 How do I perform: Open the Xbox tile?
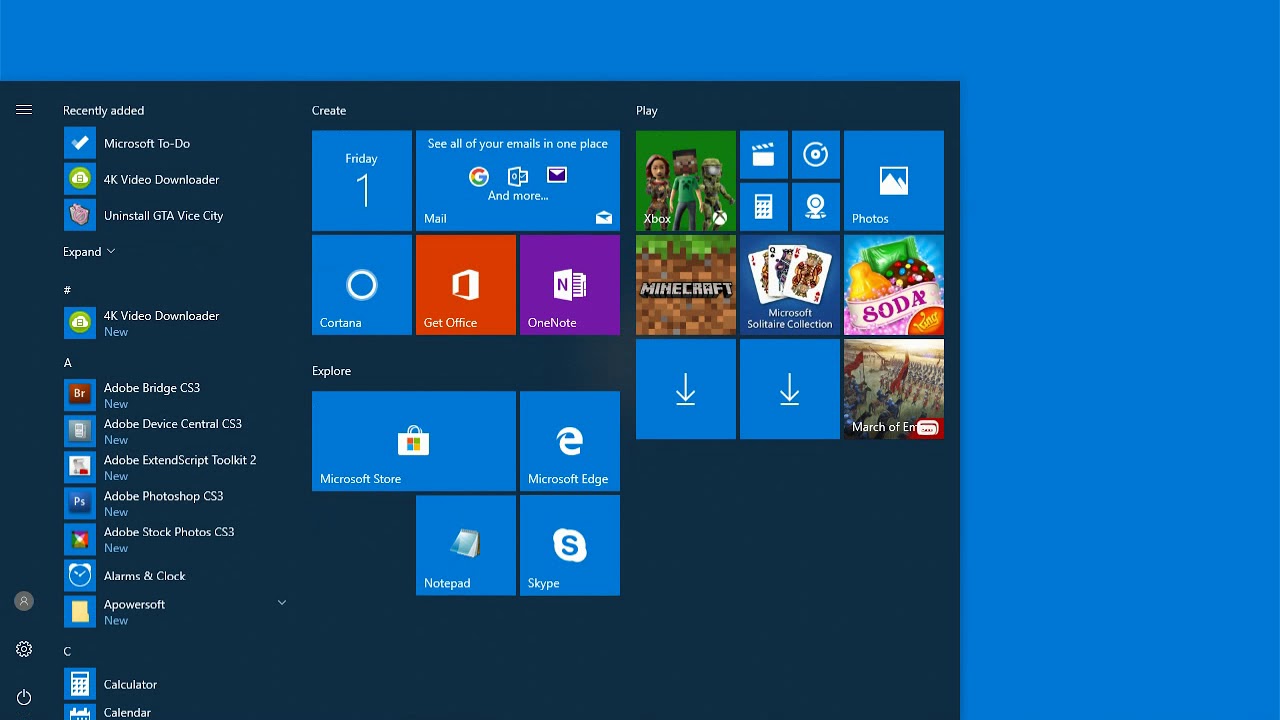pos(686,181)
